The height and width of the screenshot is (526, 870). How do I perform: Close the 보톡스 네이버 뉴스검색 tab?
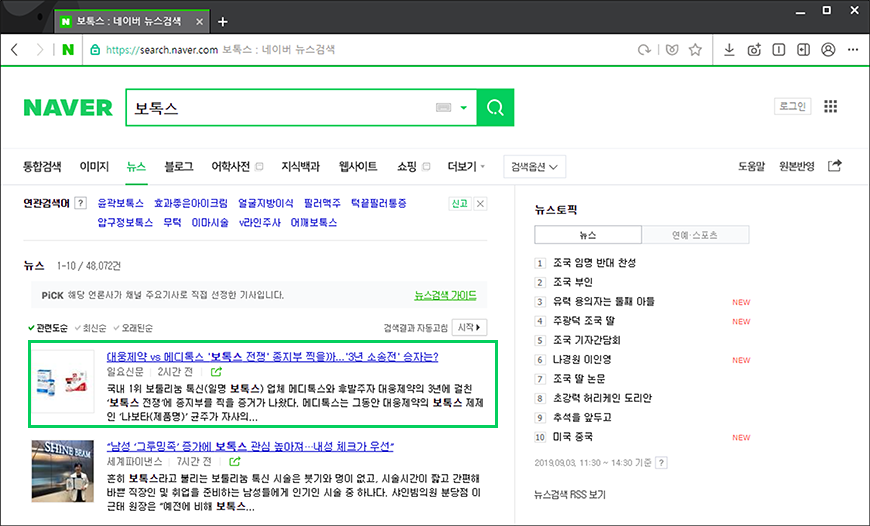pyautogui.click(x=199, y=22)
